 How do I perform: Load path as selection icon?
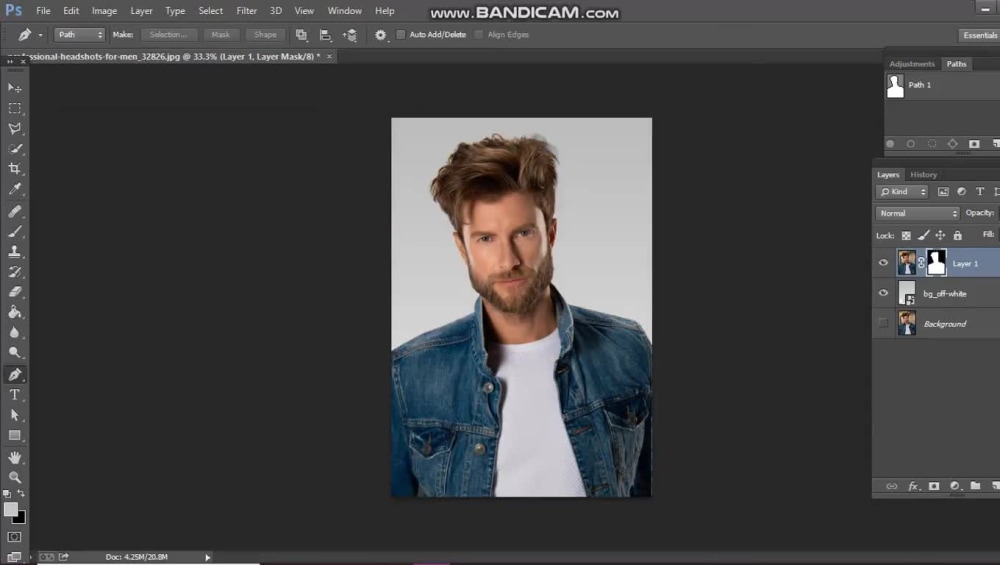[932, 144]
